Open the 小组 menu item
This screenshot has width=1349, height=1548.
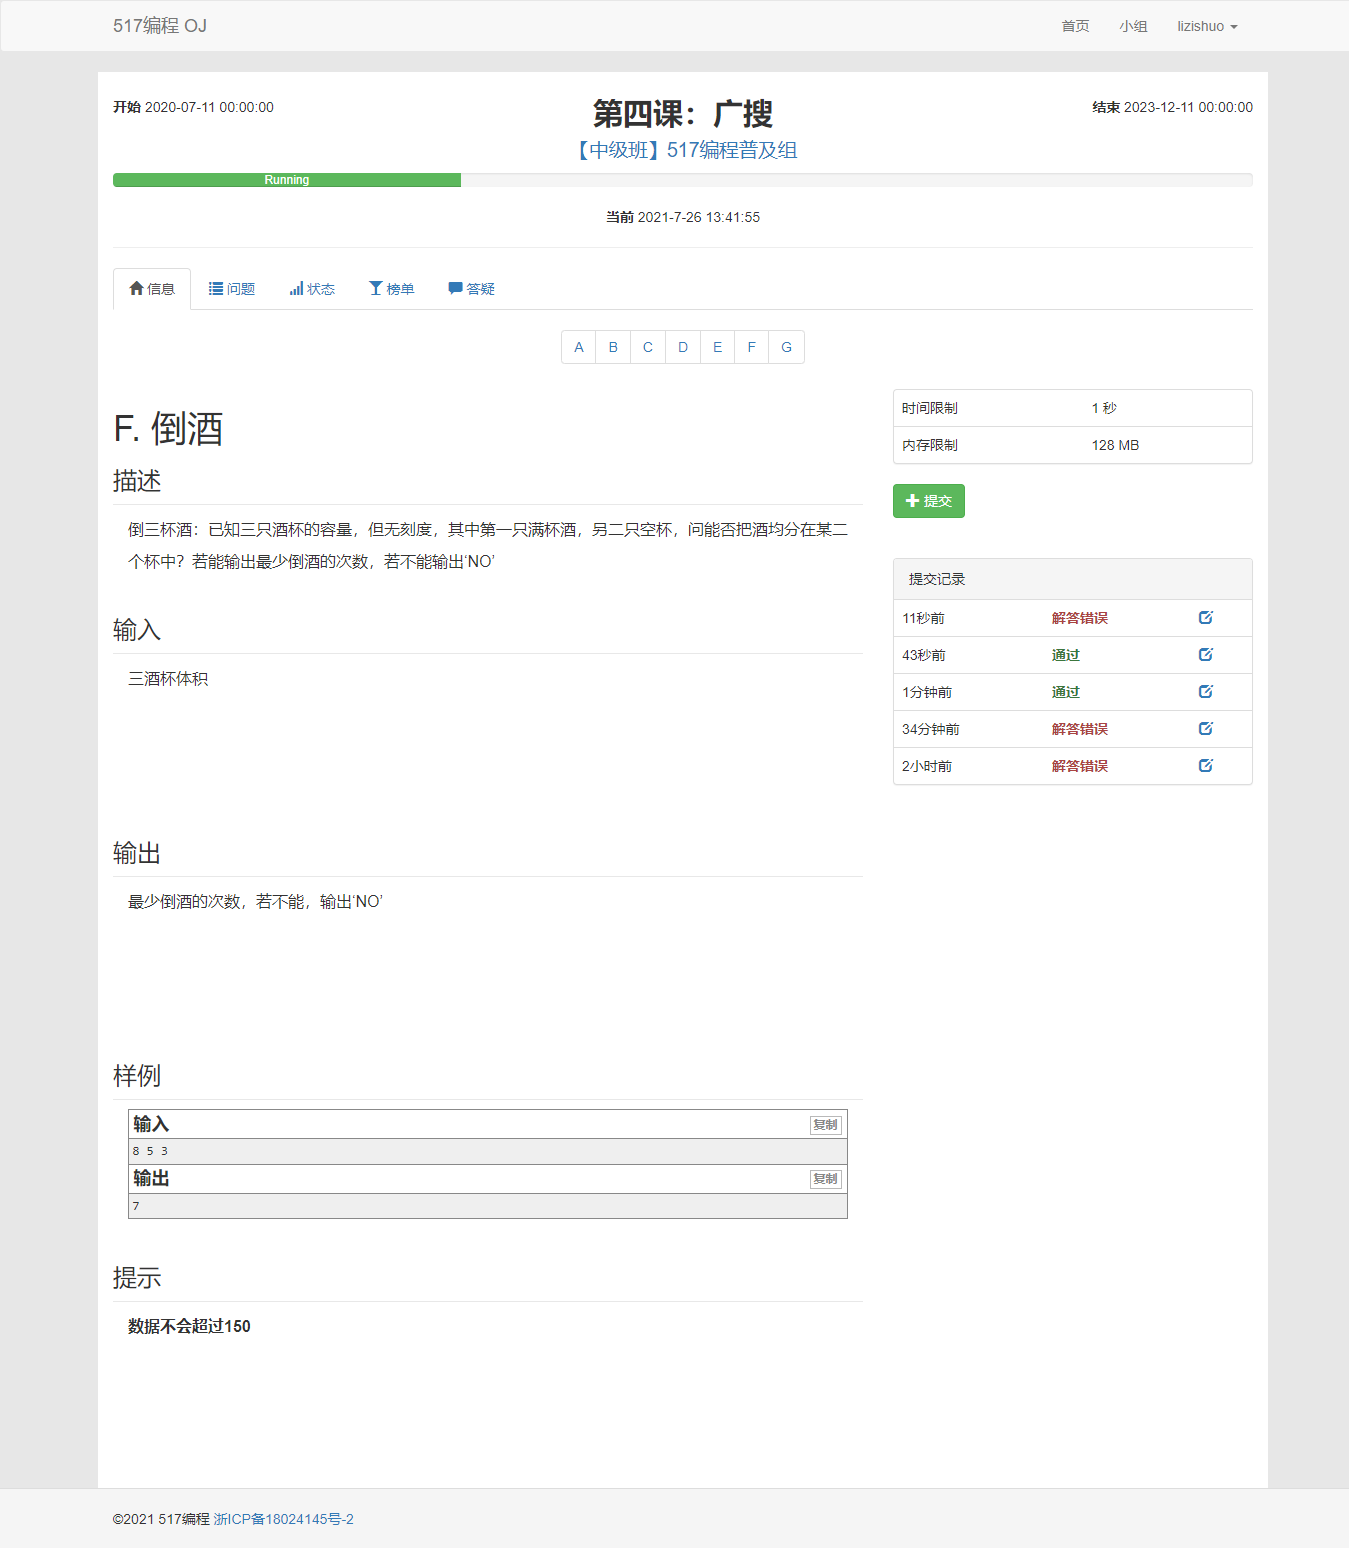coord(1133,26)
